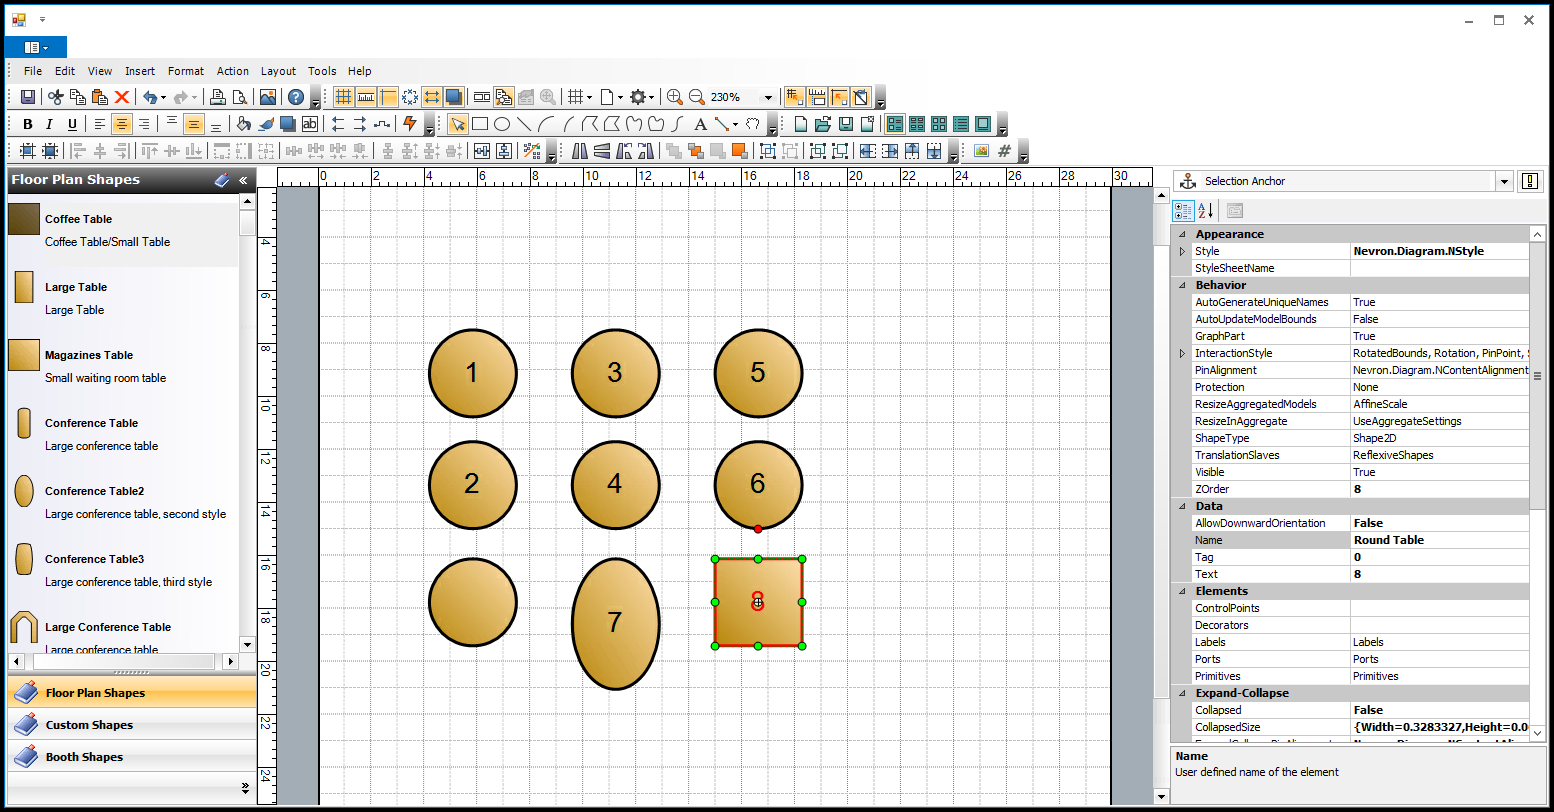Toggle Italic text formatting

(x=50, y=124)
